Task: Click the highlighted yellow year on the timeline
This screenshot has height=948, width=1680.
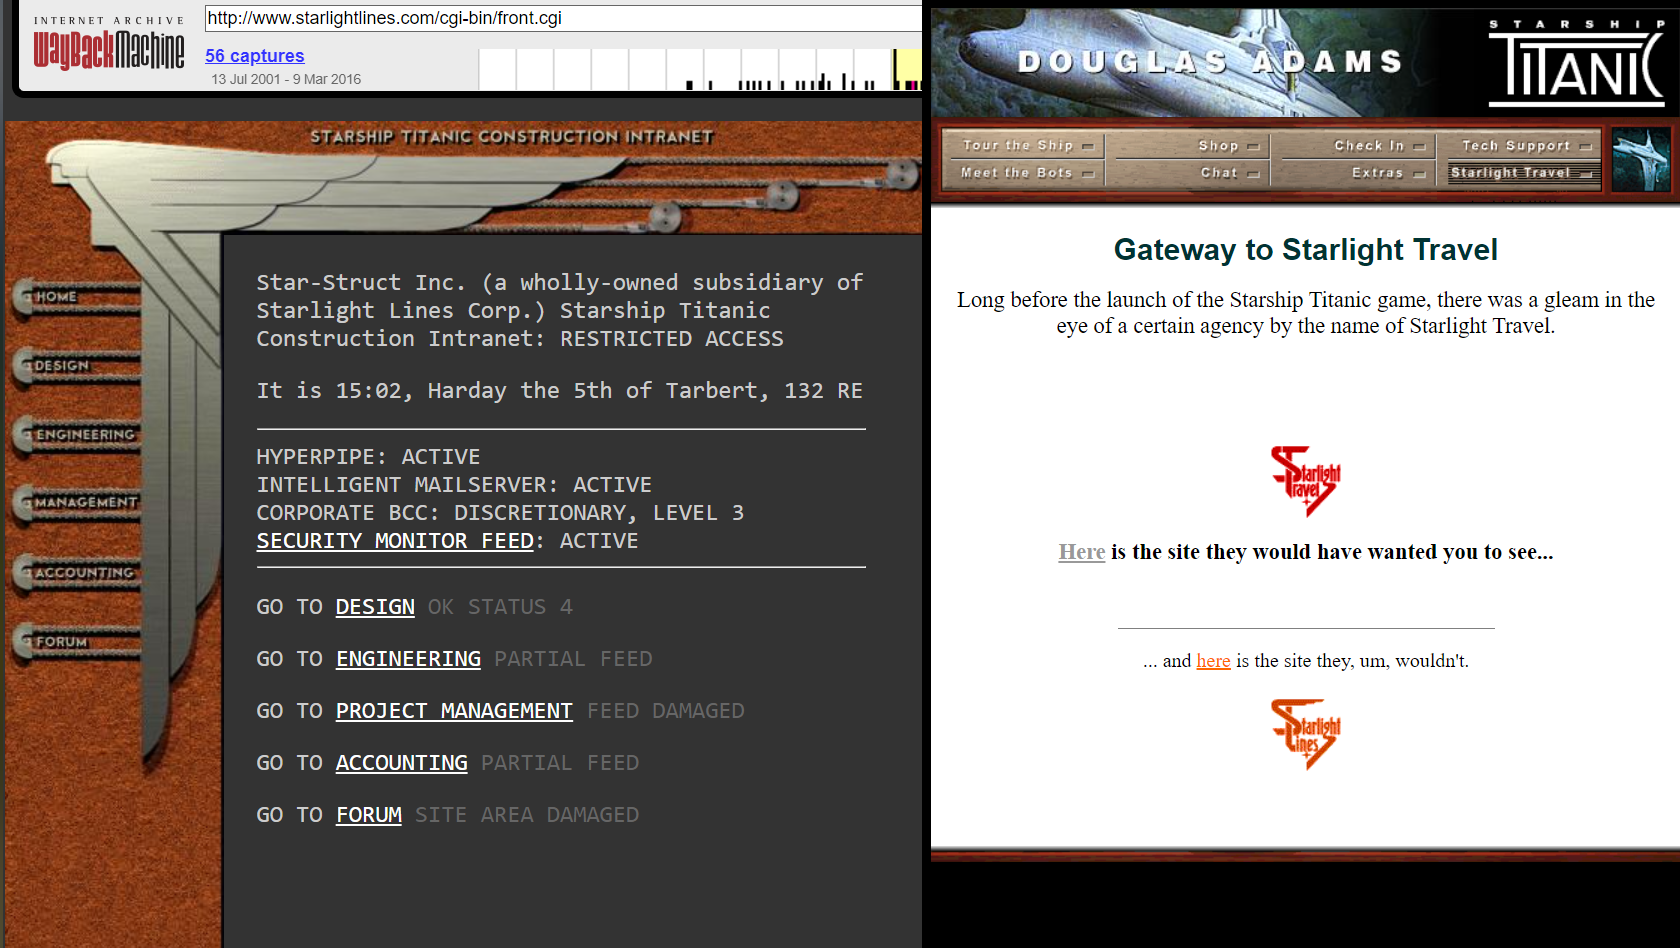Action: click(907, 69)
